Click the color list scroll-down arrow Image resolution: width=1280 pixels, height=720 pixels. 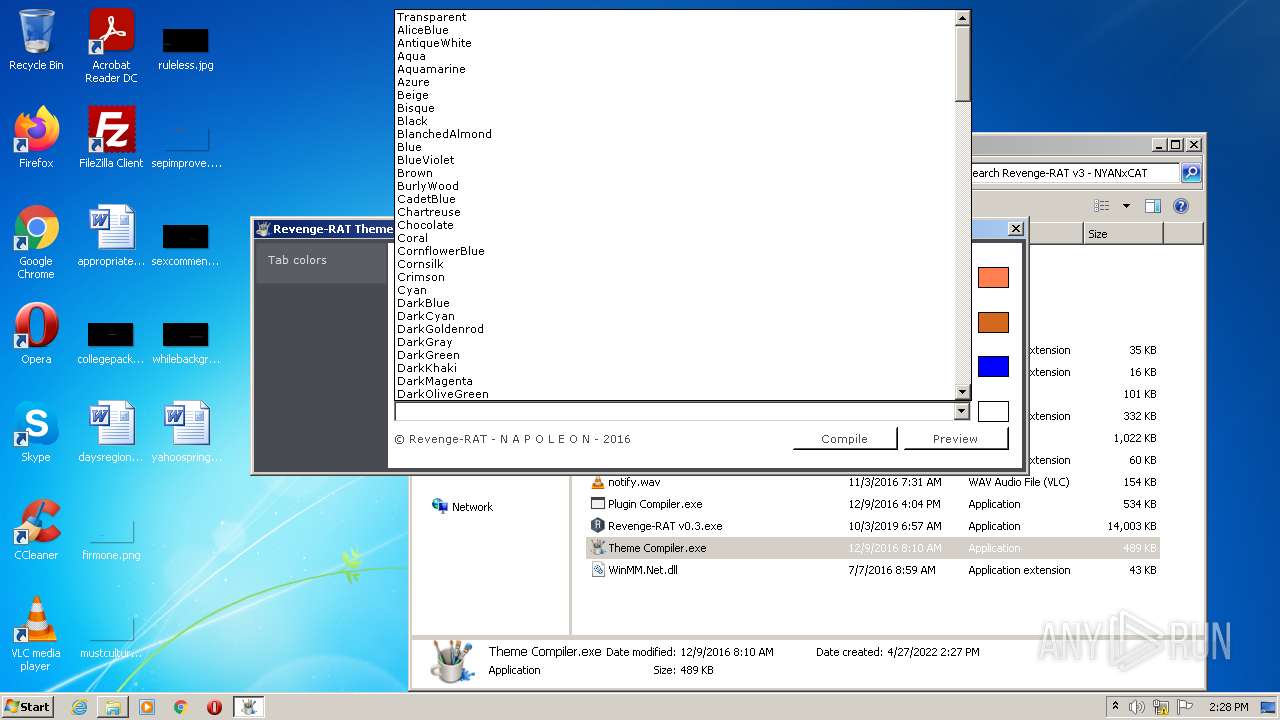pos(962,393)
